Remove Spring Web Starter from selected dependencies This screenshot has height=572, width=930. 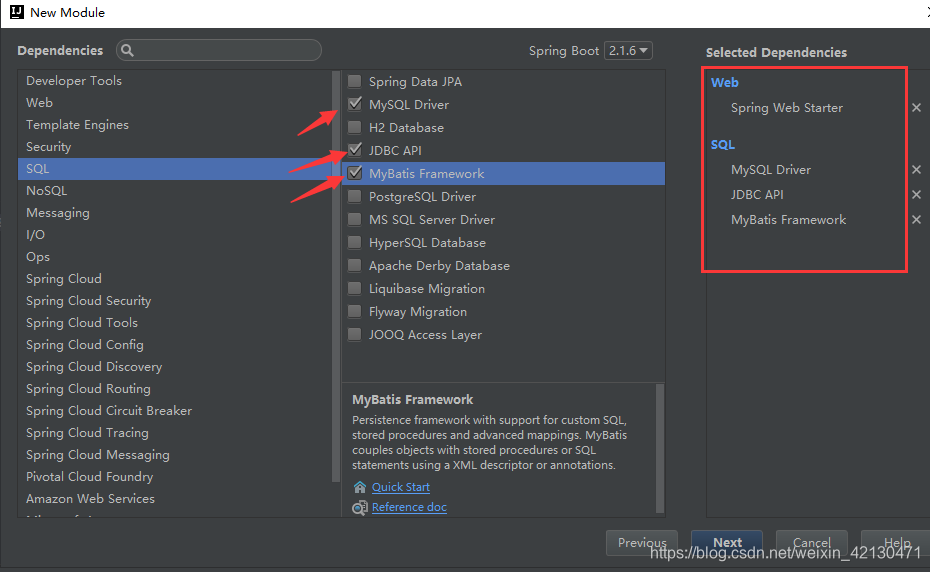click(916, 107)
